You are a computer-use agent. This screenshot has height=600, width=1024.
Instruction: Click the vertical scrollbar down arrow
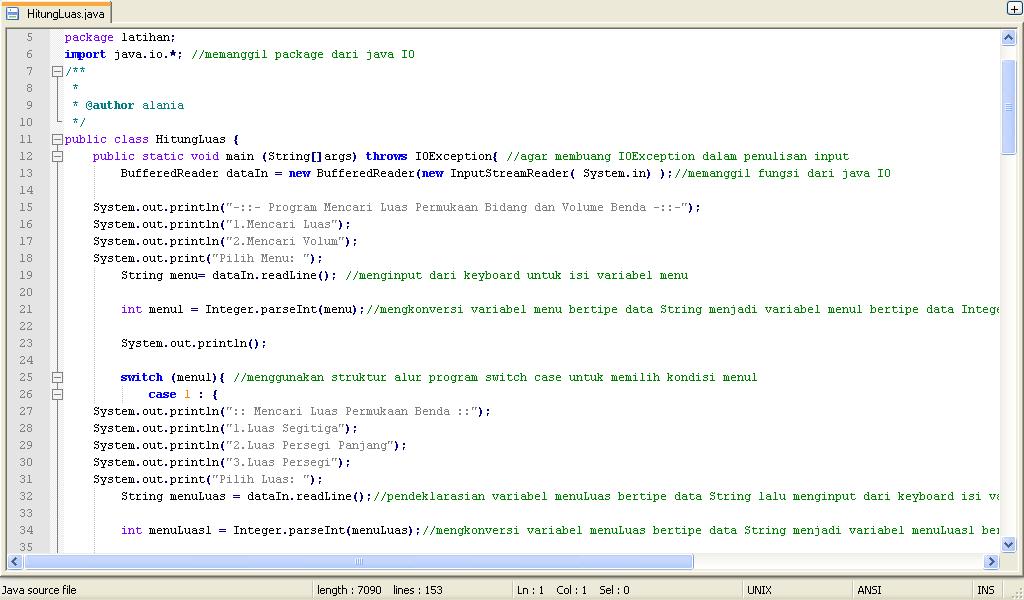coord(1008,542)
